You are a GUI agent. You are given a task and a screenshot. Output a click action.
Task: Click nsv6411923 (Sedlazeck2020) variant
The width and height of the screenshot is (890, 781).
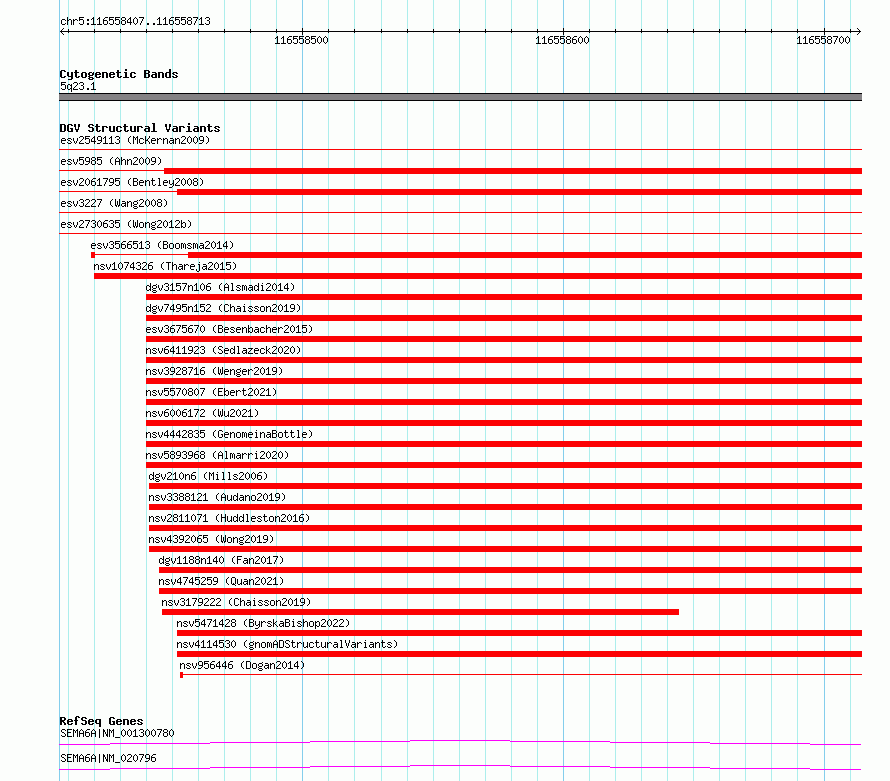(x=223, y=350)
